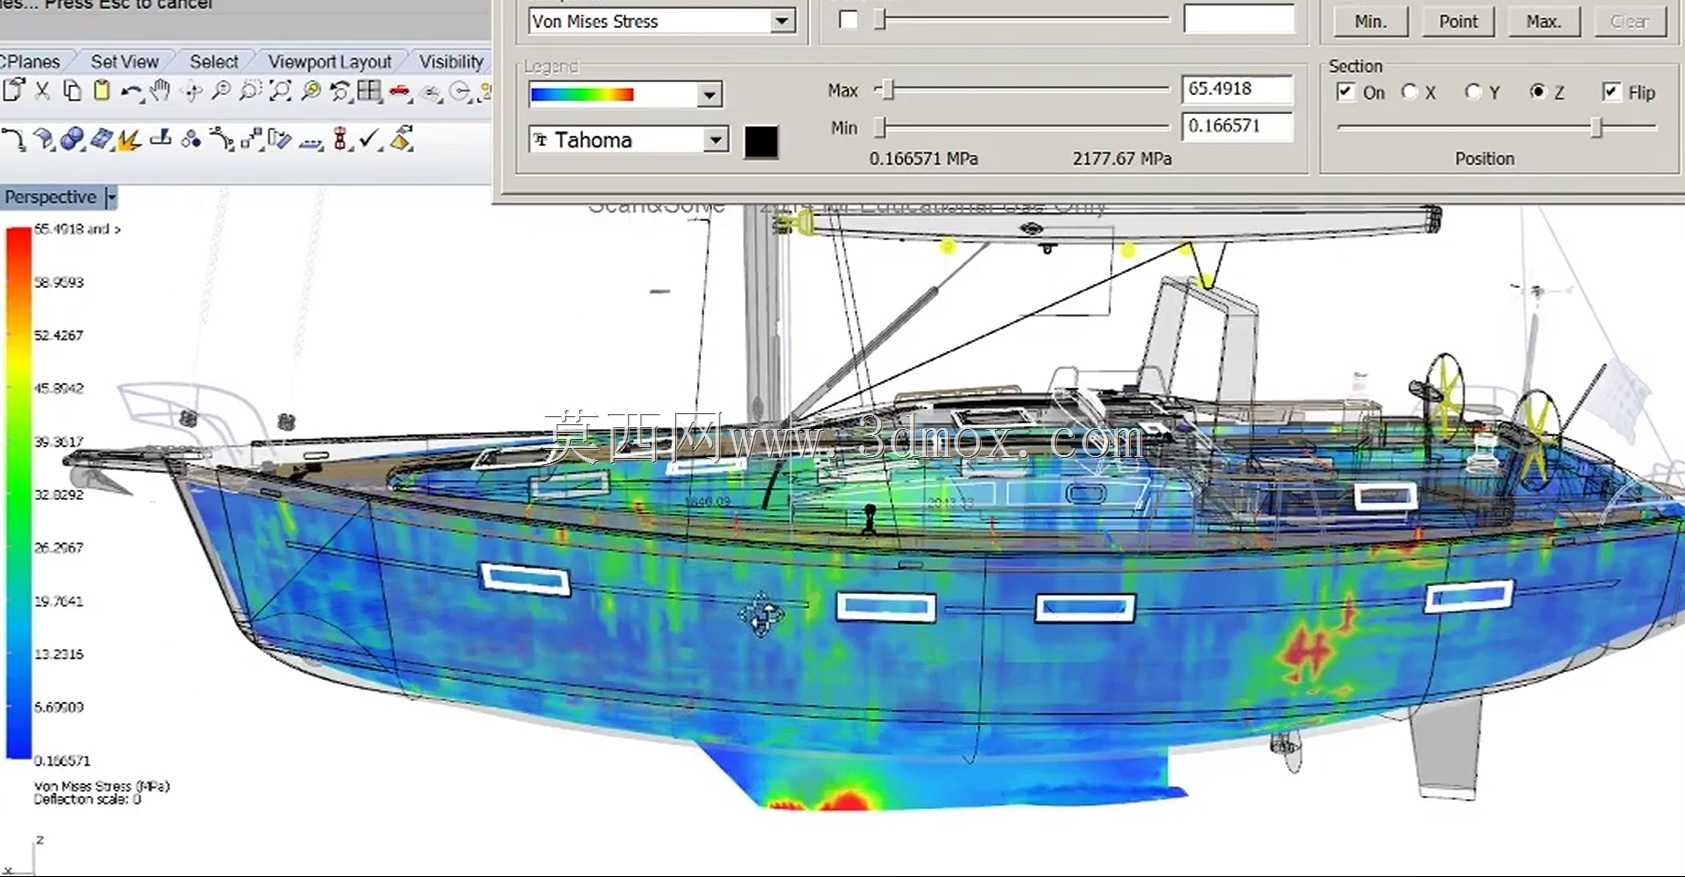The image size is (1685, 877).
Task: Switch to the Visibility tab
Action: 452,61
